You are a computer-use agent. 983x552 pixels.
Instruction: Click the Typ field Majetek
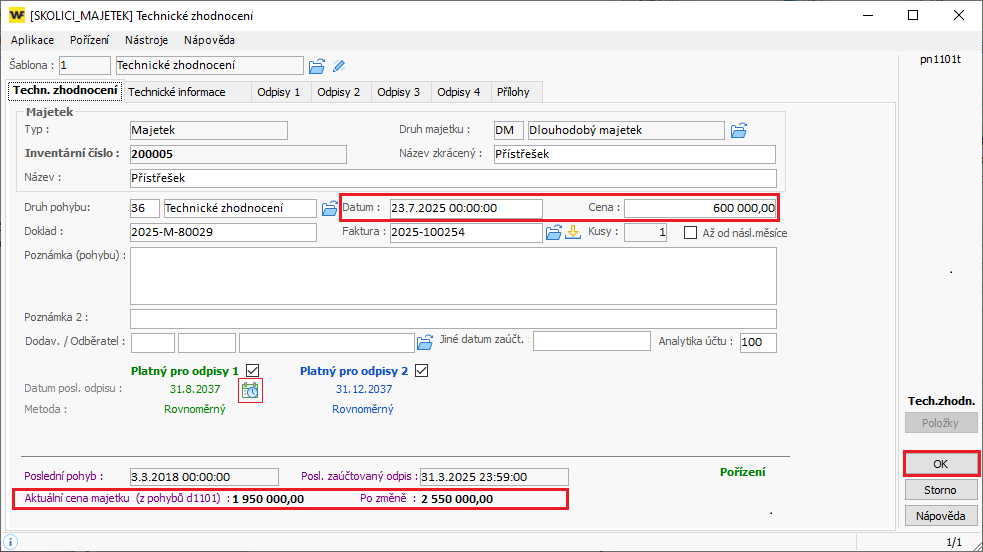click(x=209, y=130)
